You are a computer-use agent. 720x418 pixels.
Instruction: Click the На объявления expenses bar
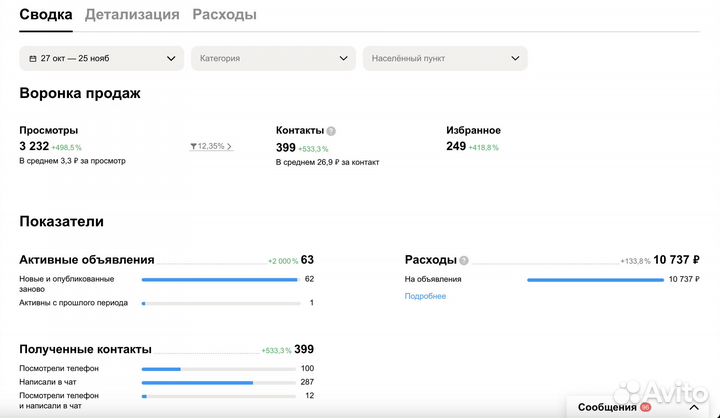pos(595,280)
